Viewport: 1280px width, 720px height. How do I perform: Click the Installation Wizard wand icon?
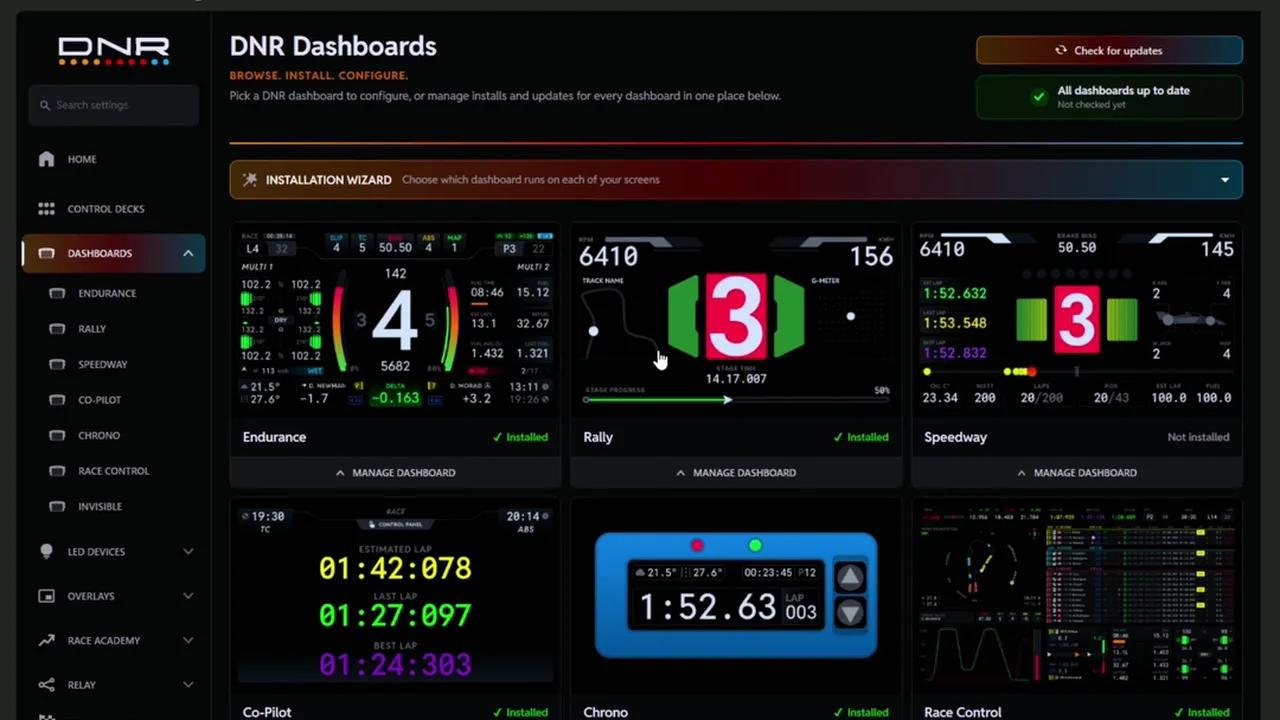click(250, 180)
